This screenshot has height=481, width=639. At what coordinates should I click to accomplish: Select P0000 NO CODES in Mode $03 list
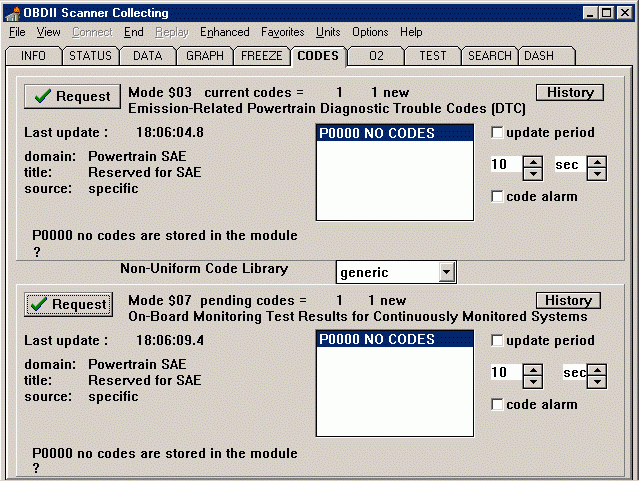click(394, 133)
